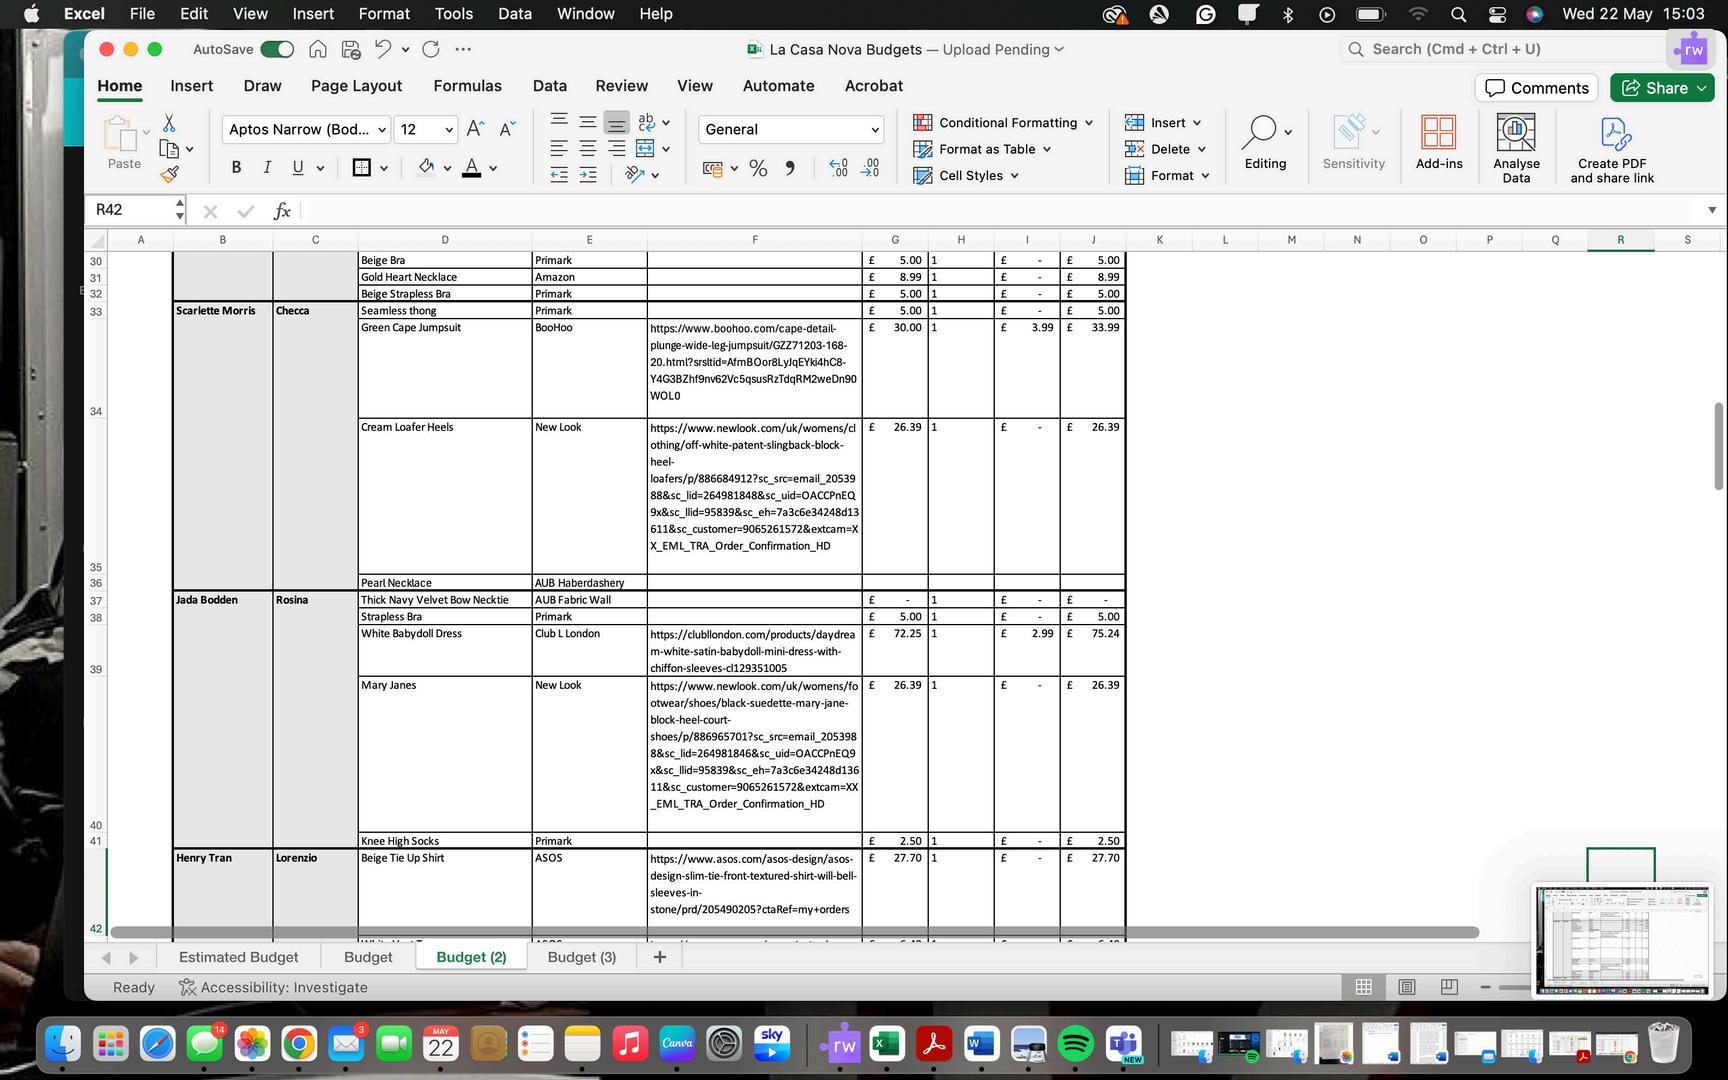Viewport: 1728px width, 1080px height.
Task: Click the Paste clipboard icon
Action: [121, 134]
